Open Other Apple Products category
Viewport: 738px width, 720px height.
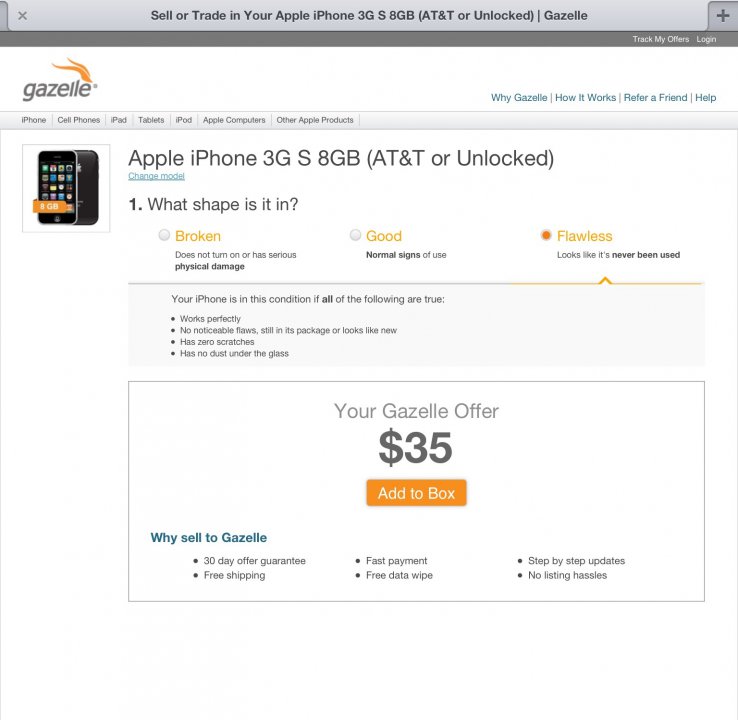click(x=315, y=120)
